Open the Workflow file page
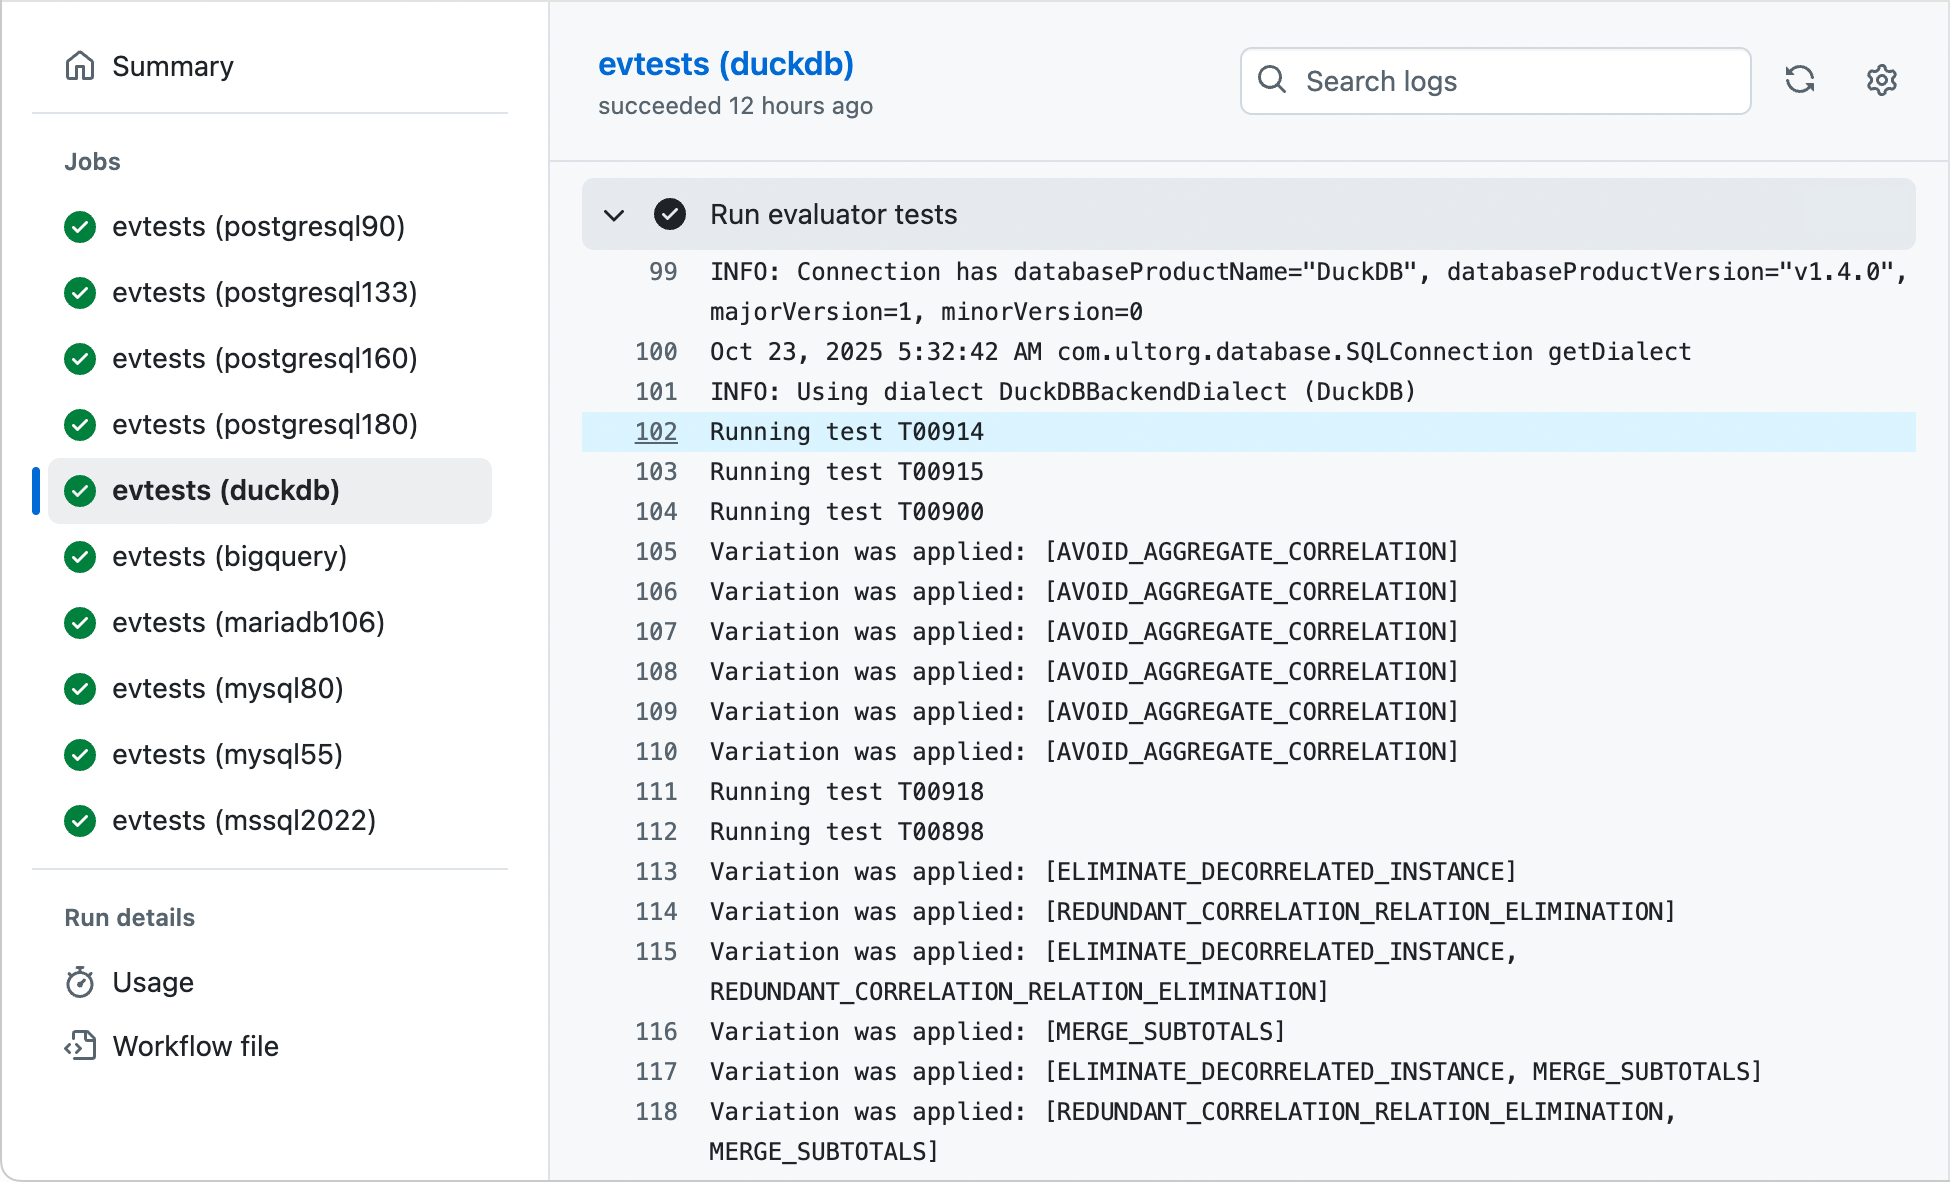 196,1046
